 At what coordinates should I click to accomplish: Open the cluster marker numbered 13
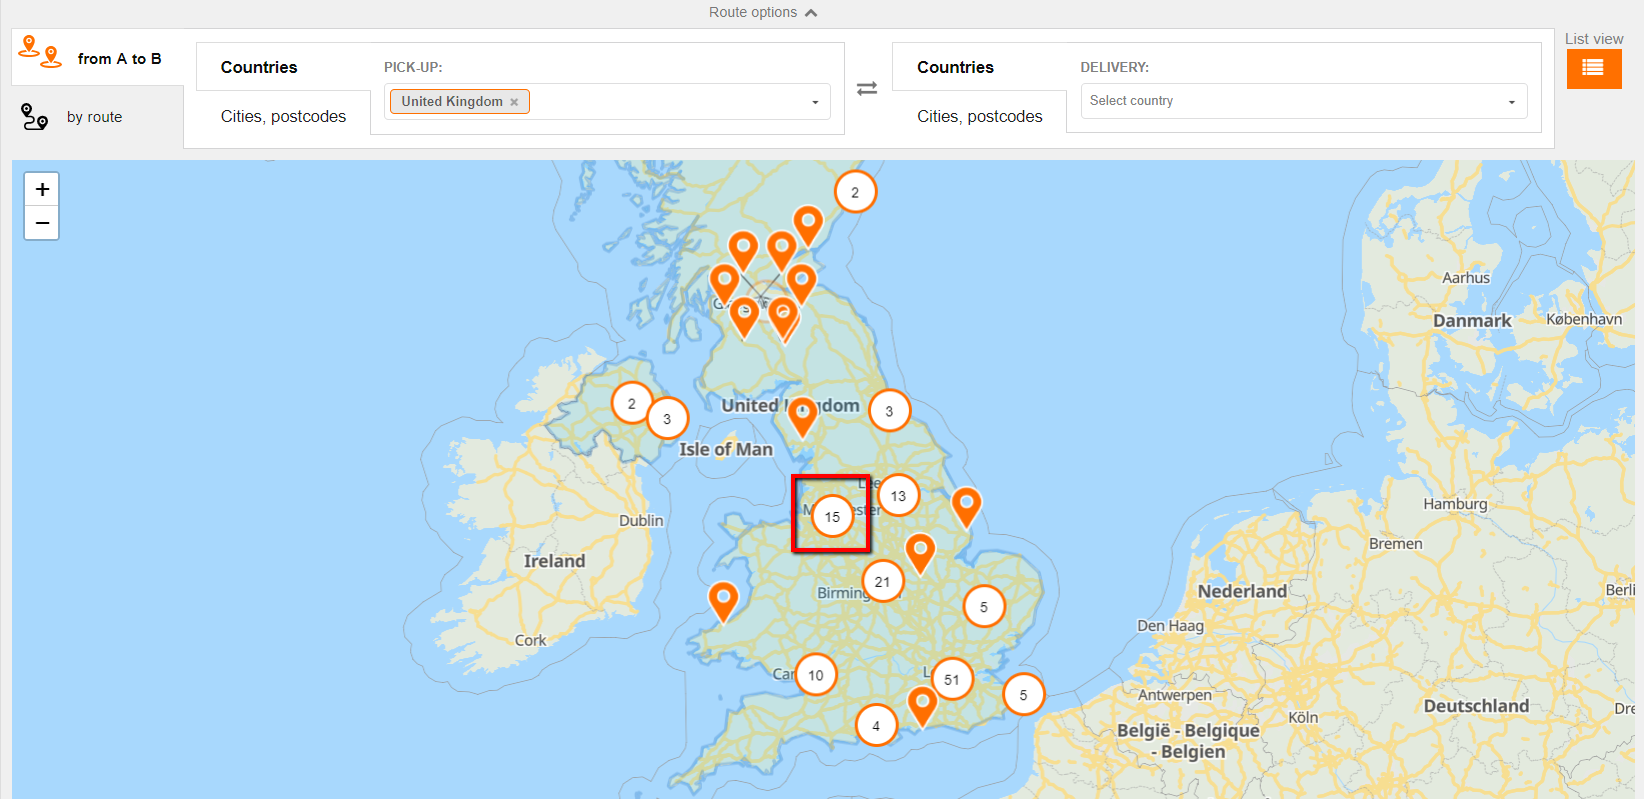pyautogui.click(x=898, y=496)
